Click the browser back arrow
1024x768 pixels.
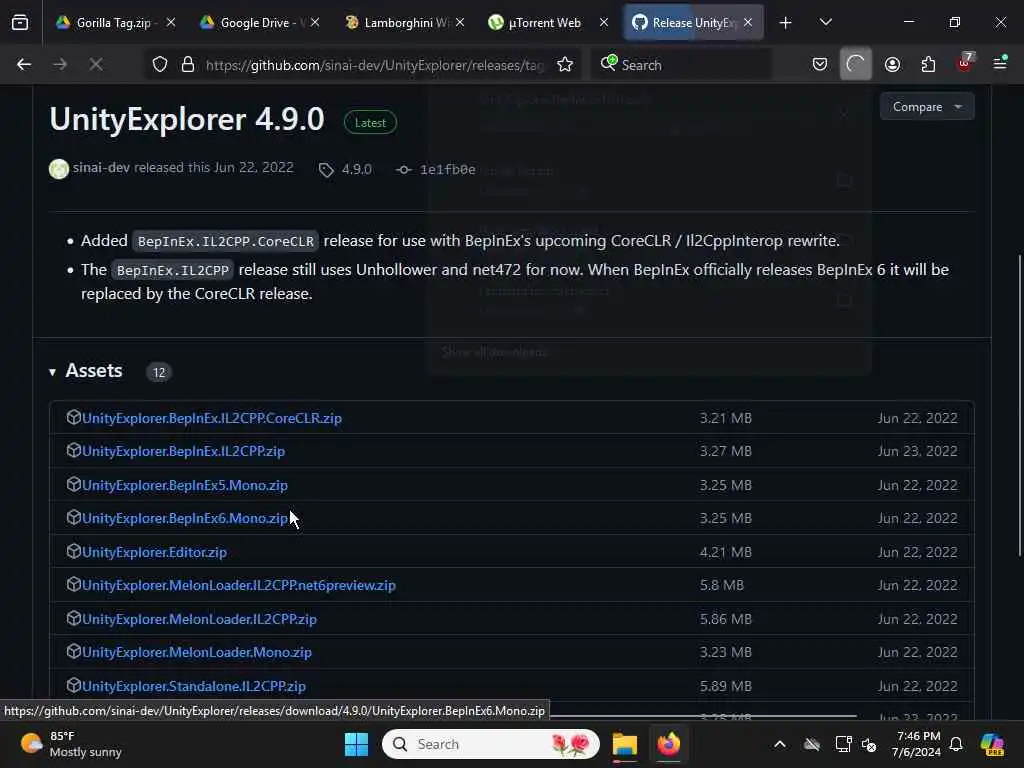coord(24,65)
